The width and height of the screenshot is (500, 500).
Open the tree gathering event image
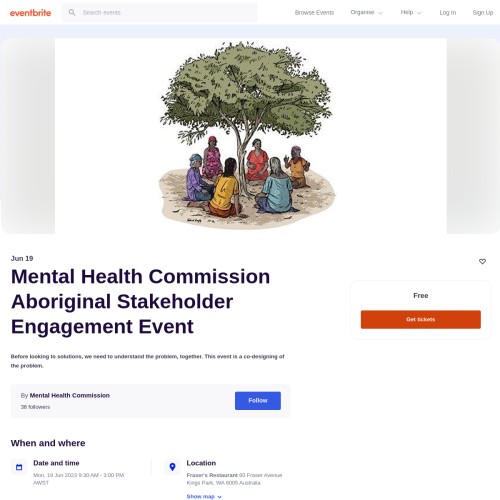click(x=250, y=136)
